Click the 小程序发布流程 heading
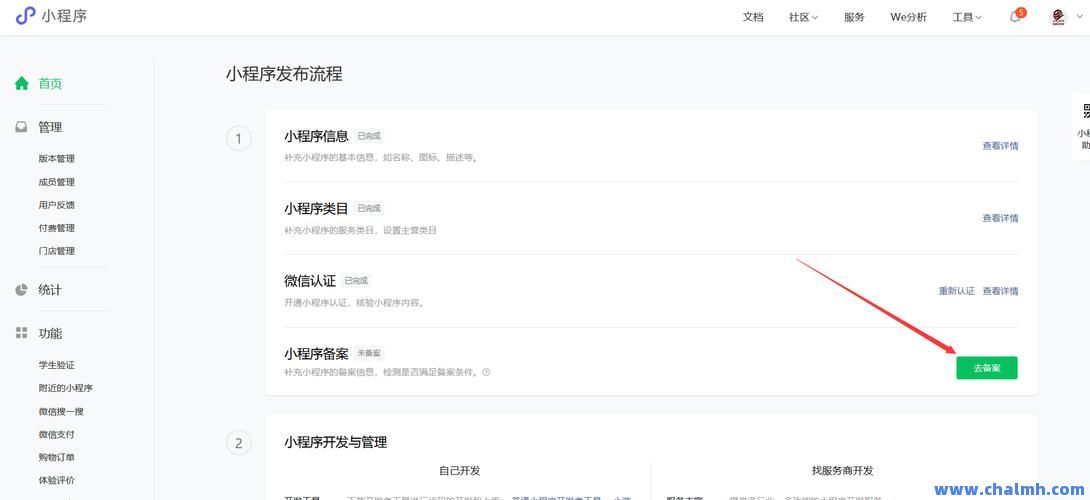The width and height of the screenshot is (1090, 500). tap(284, 74)
